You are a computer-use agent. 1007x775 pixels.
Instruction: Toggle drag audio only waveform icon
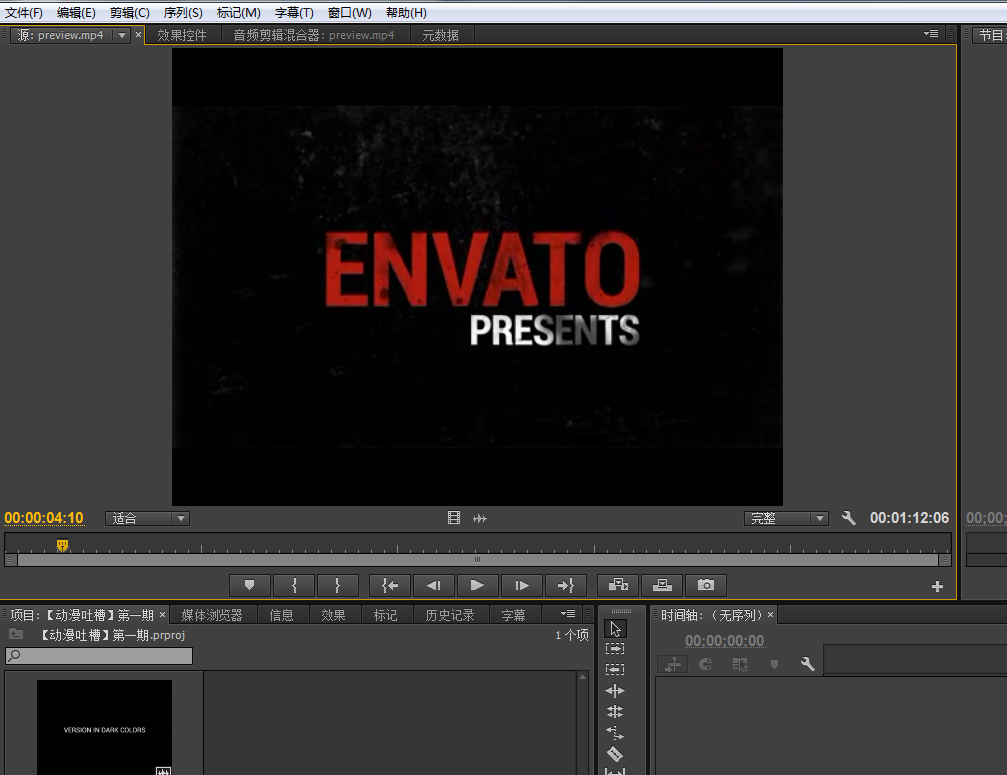click(480, 518)
